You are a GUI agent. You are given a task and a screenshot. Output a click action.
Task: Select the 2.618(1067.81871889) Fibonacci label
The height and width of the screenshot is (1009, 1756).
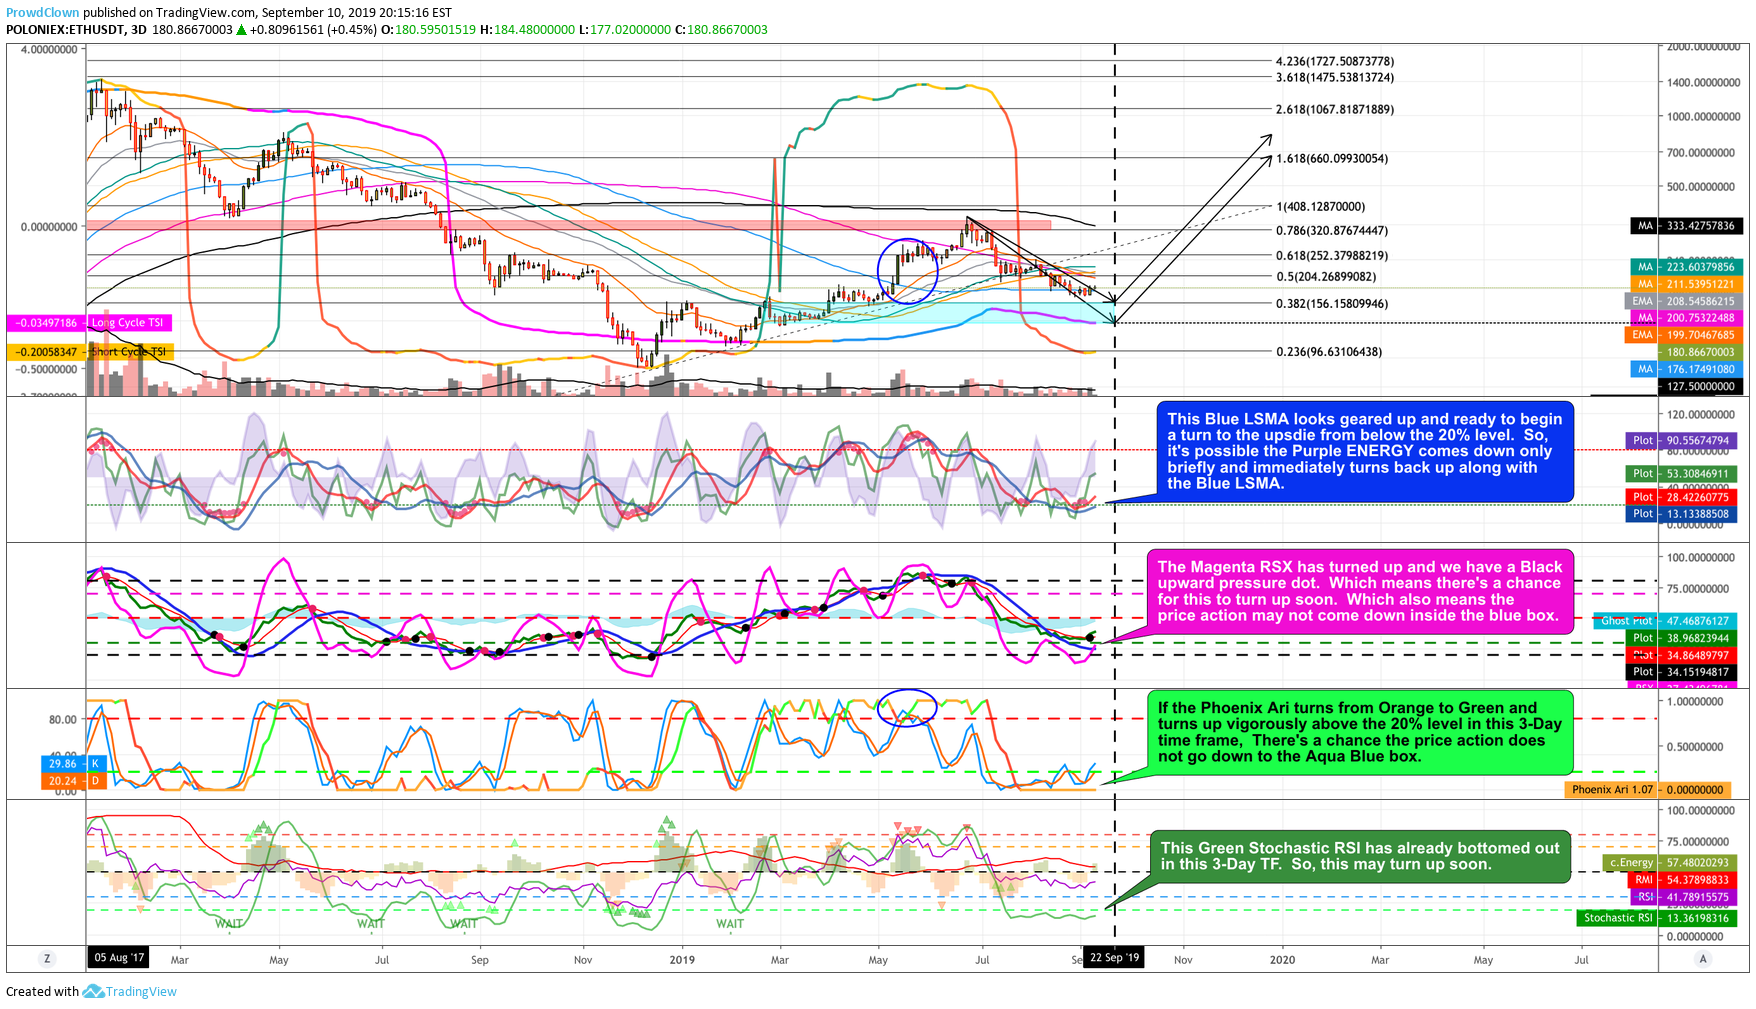click(1334, 110)
